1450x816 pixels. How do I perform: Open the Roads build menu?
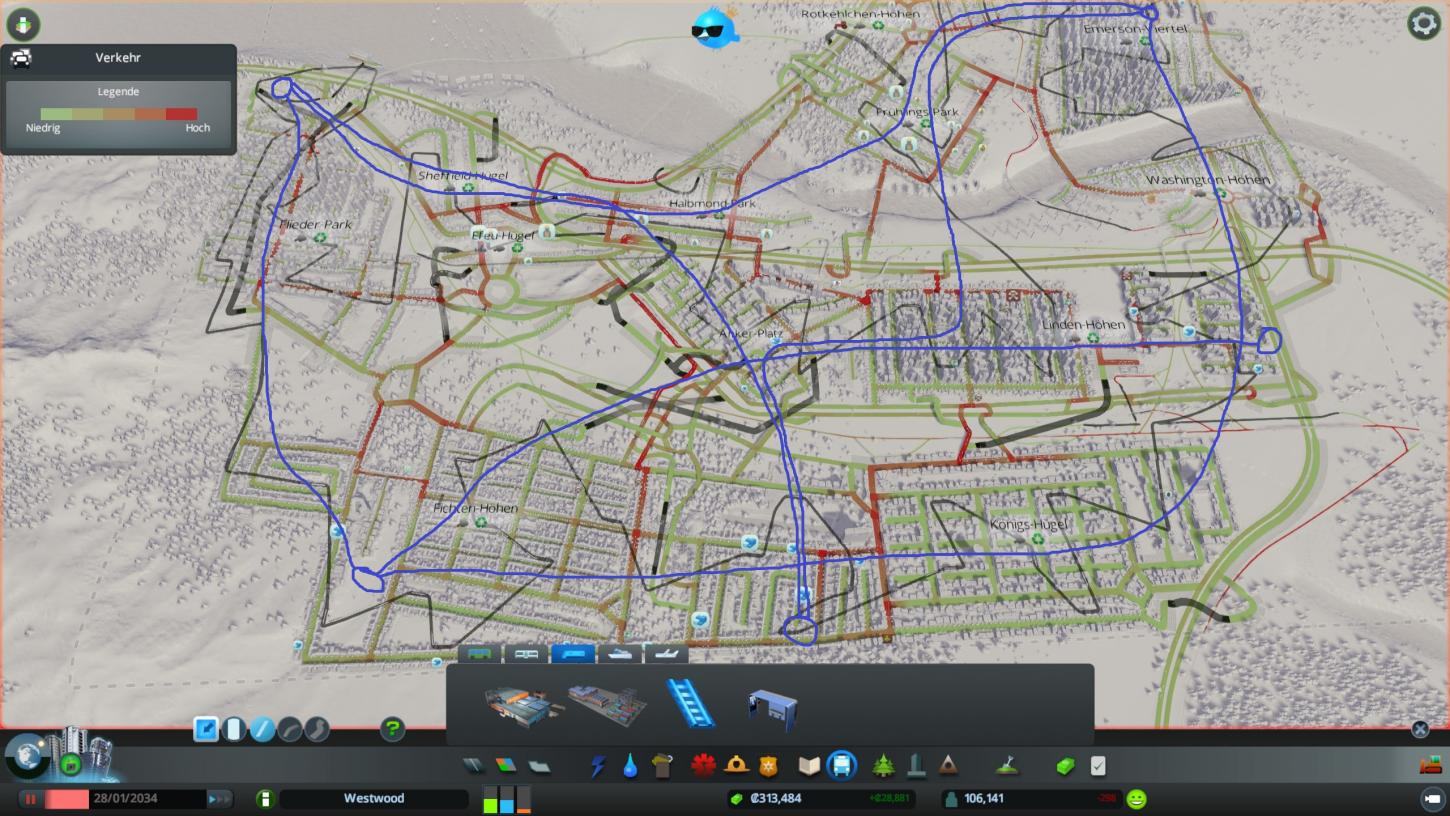click(473, 766)
